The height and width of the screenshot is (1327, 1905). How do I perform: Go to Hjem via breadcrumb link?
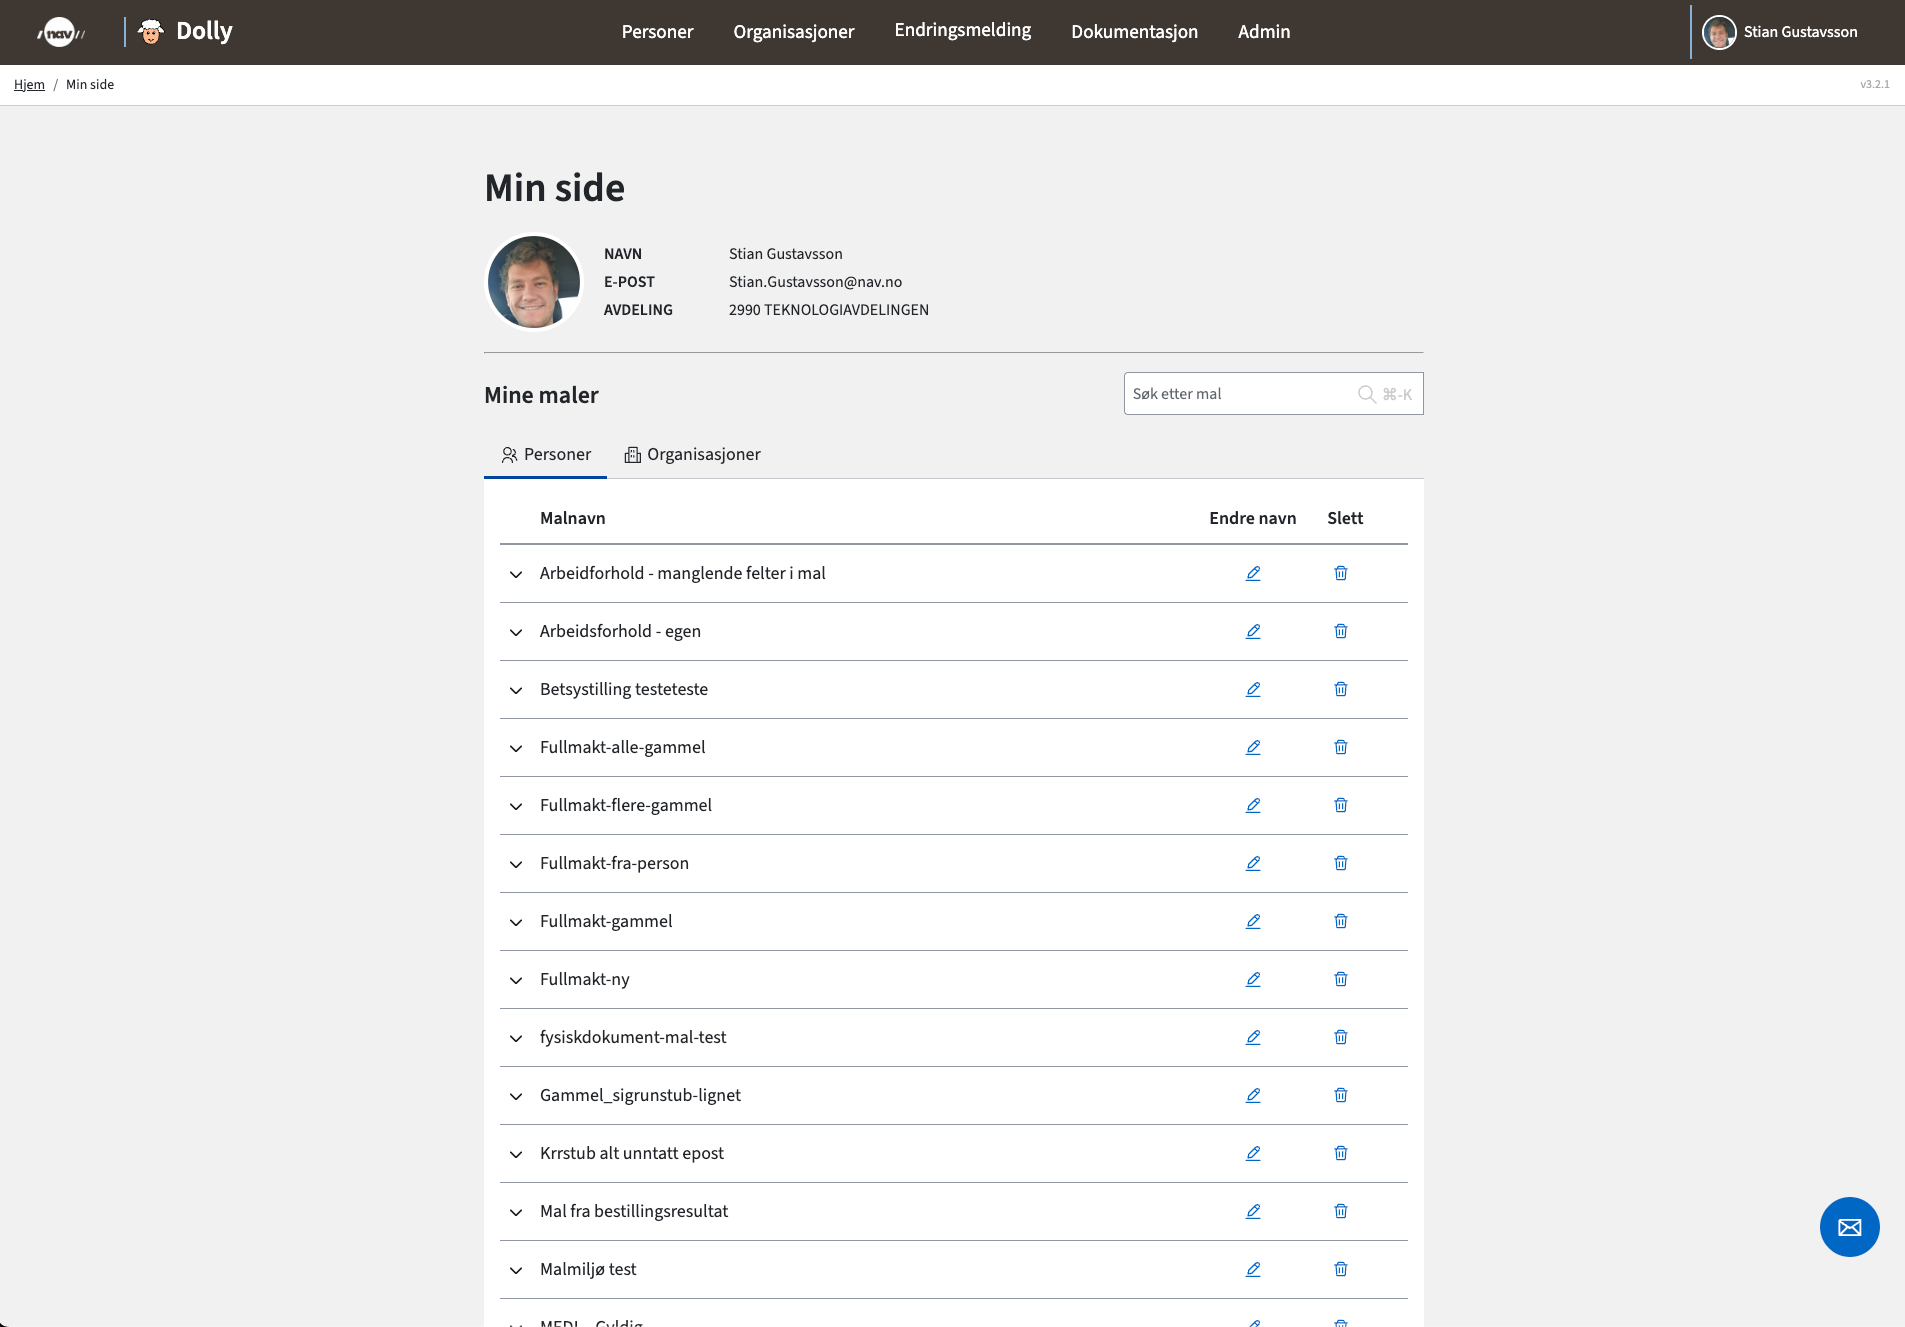(x=29, y=85)
